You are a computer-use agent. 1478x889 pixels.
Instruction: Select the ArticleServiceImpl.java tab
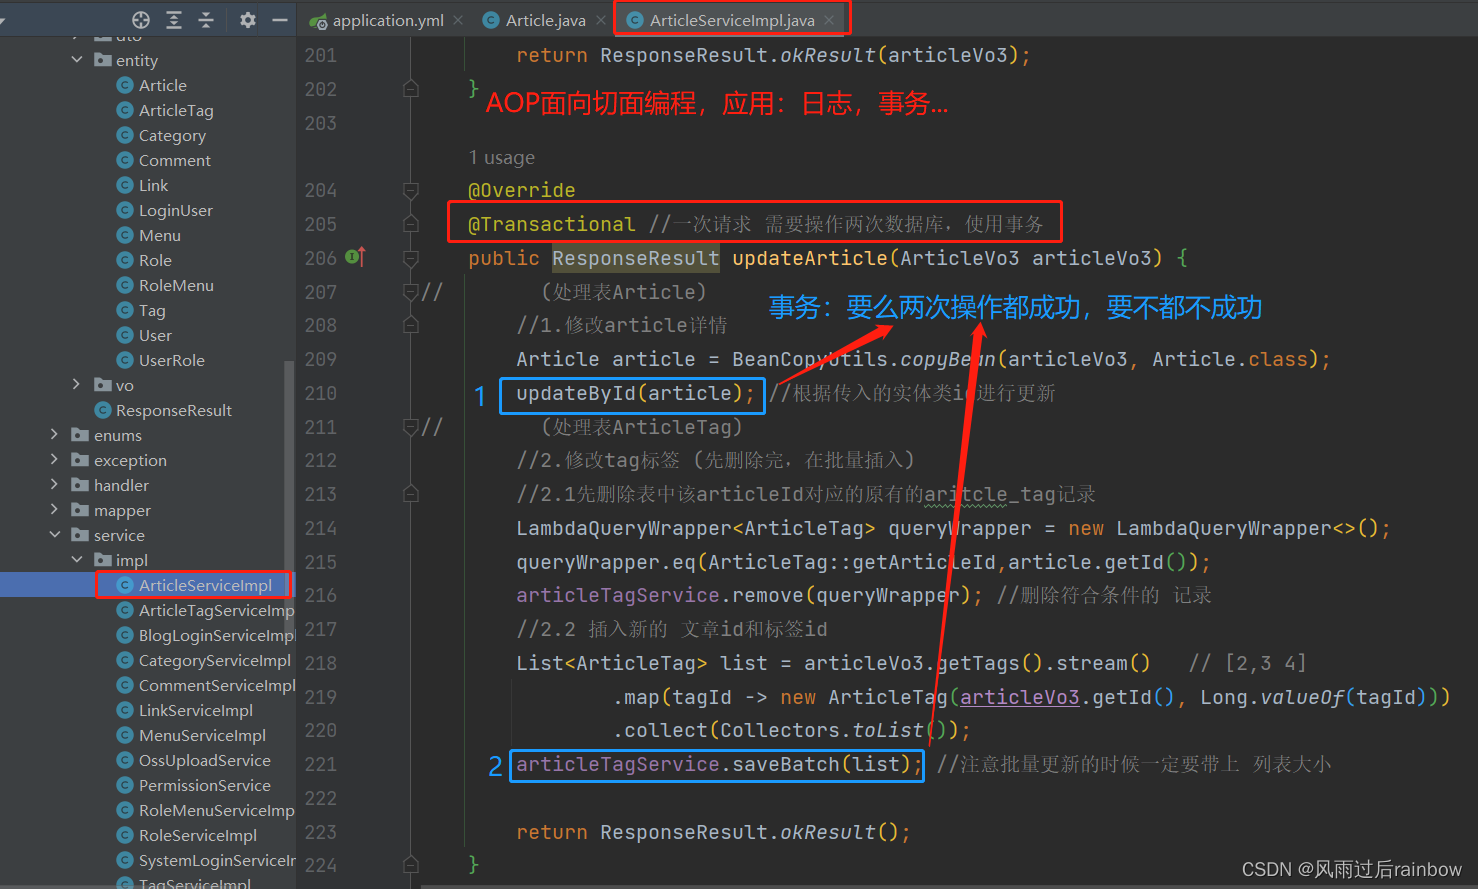click(731, 20)
